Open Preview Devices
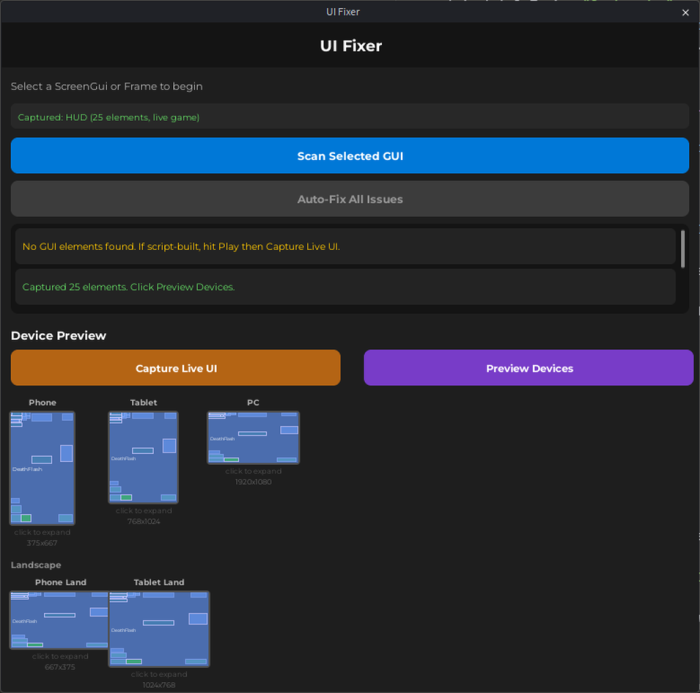700x693 pixels. (529, 367)
